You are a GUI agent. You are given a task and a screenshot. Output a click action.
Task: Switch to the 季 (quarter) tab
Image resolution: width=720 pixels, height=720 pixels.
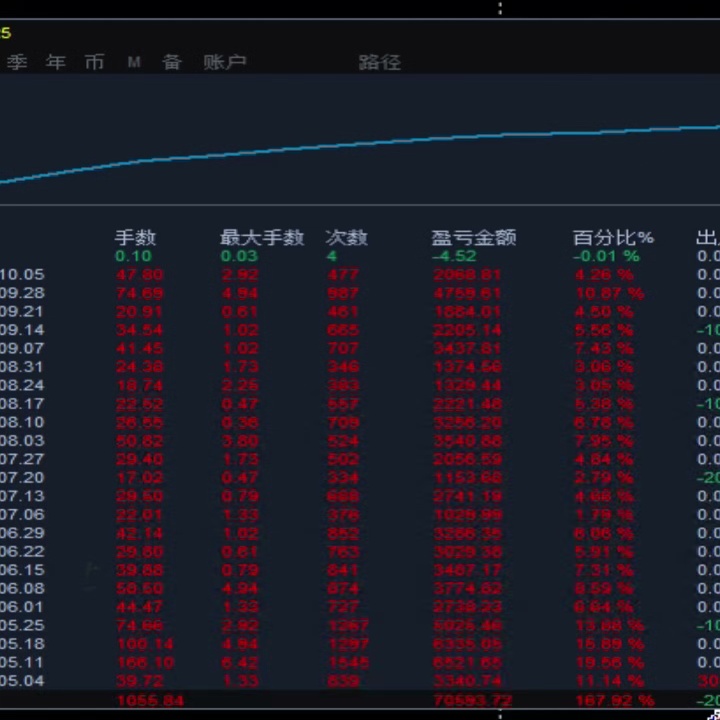(x=17, y=62)
